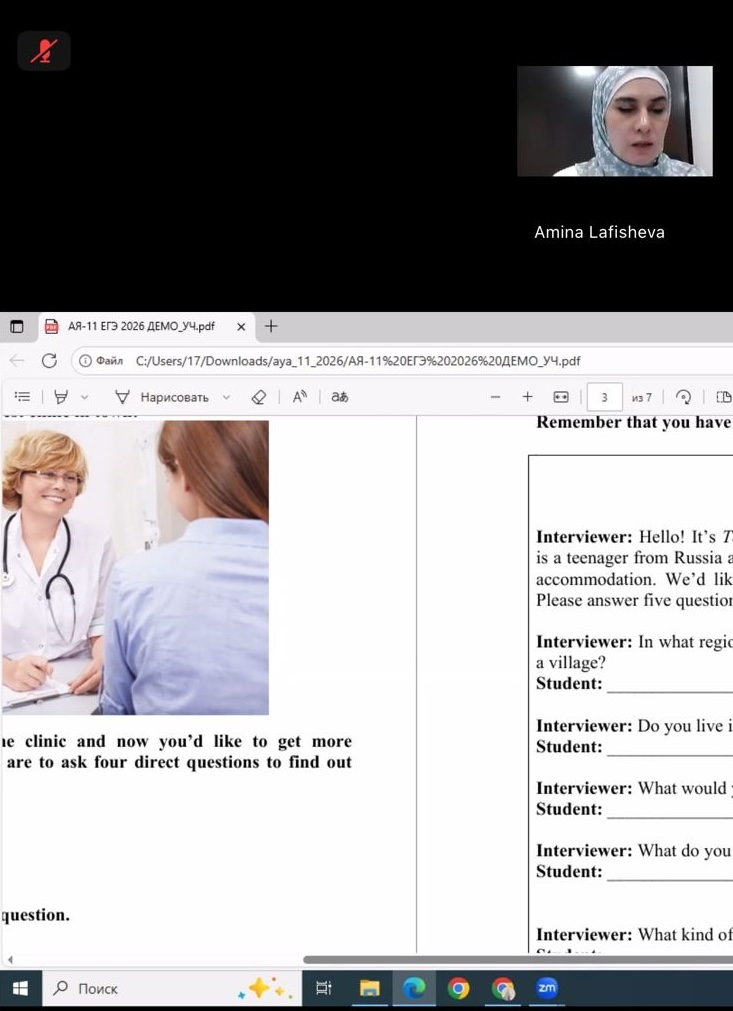Activate the Нарисовать draw tool
Viewport: 733px width, 1011px height.
pos(162,397)
